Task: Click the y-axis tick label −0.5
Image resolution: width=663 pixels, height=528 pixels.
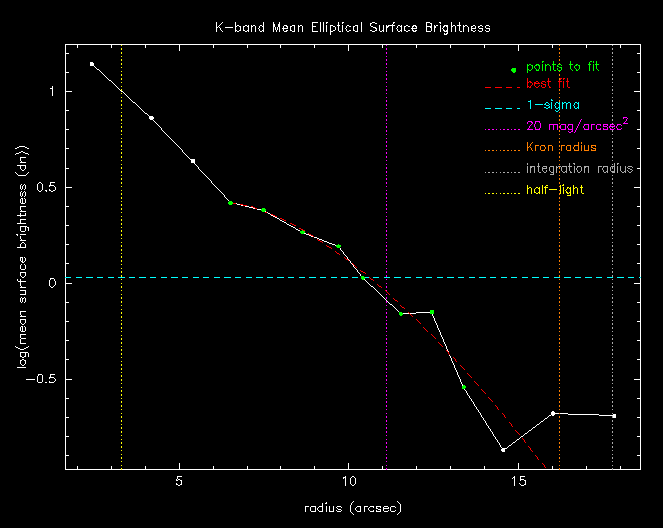Action: 42,379
